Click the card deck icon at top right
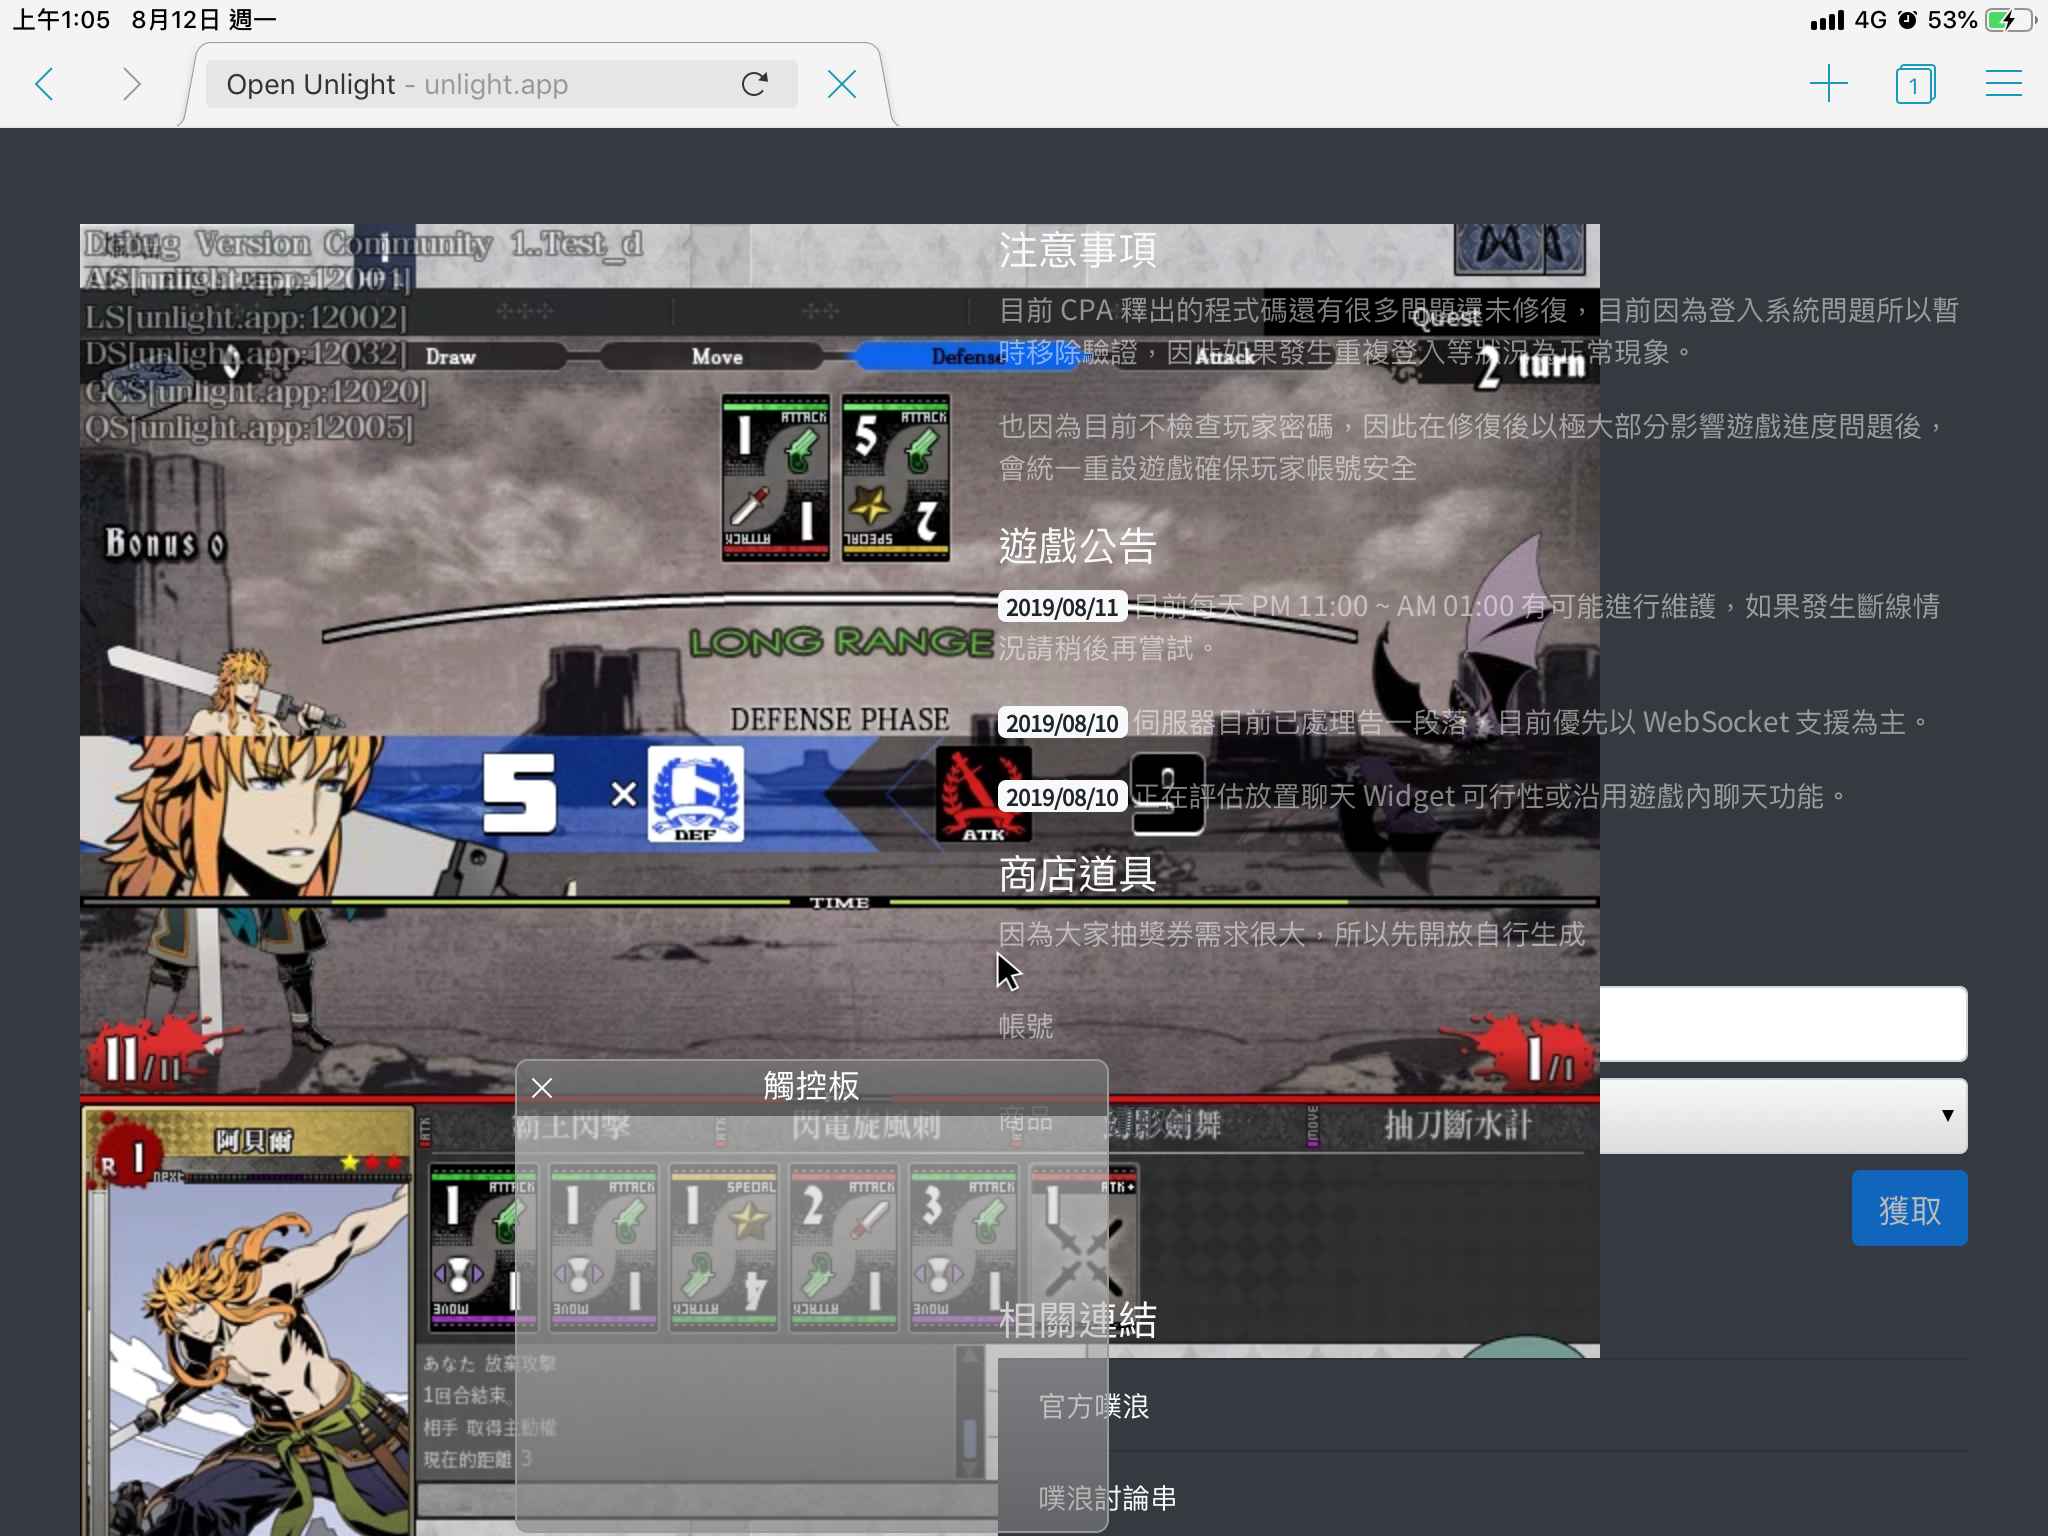This screenshot has width=2048, height=1536. 1519,249
